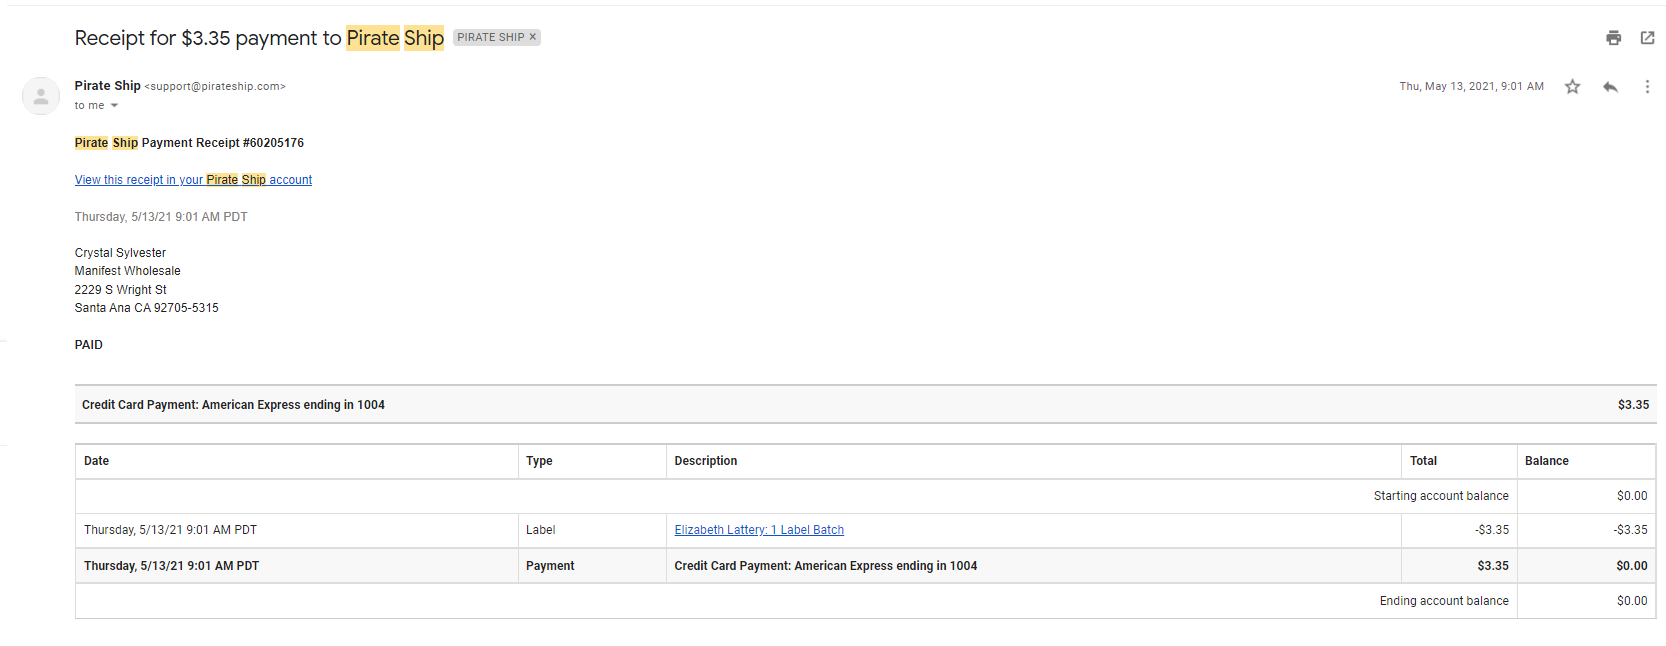Viewport: 1666px width, 646px height.
Task: Print this email using the printer icon
Action: pos(1613,38)
